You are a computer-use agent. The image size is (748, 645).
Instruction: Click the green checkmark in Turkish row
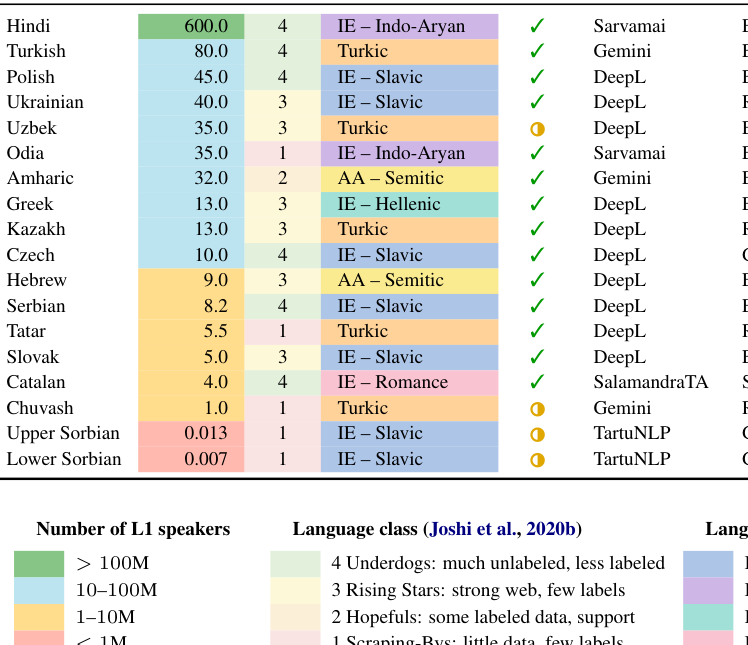(x=537, y=51)
